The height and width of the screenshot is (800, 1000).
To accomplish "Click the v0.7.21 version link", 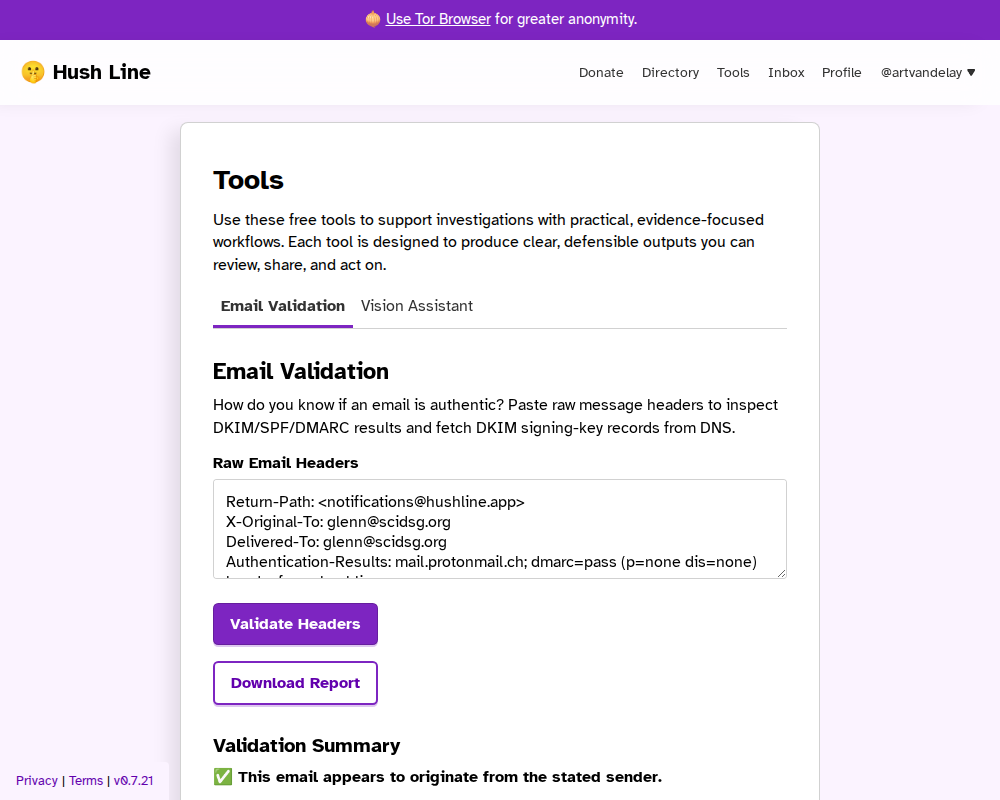I will [133, 781].
